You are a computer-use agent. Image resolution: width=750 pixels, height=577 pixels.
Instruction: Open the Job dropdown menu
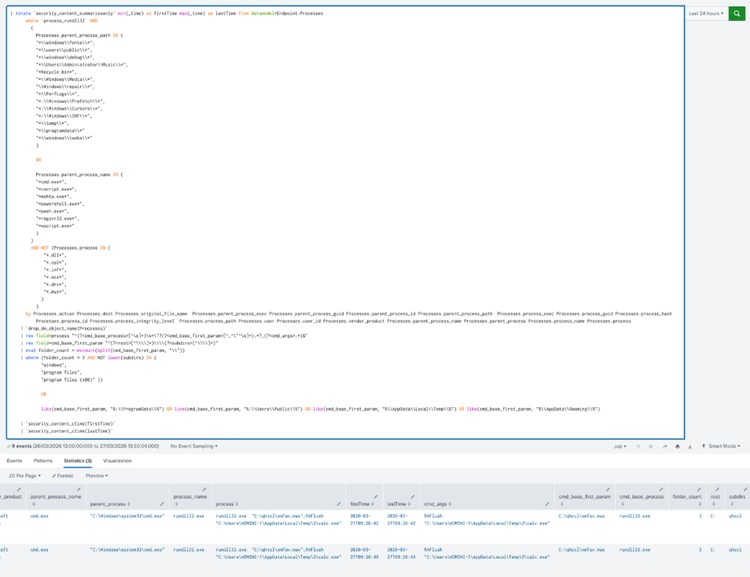620,446
